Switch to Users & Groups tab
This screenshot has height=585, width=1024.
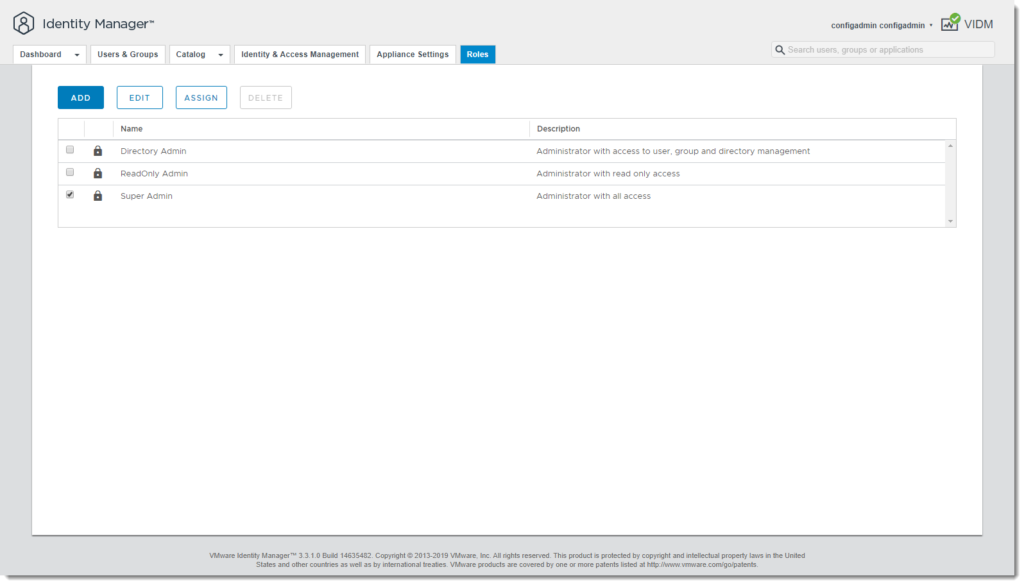coord(128,54)
